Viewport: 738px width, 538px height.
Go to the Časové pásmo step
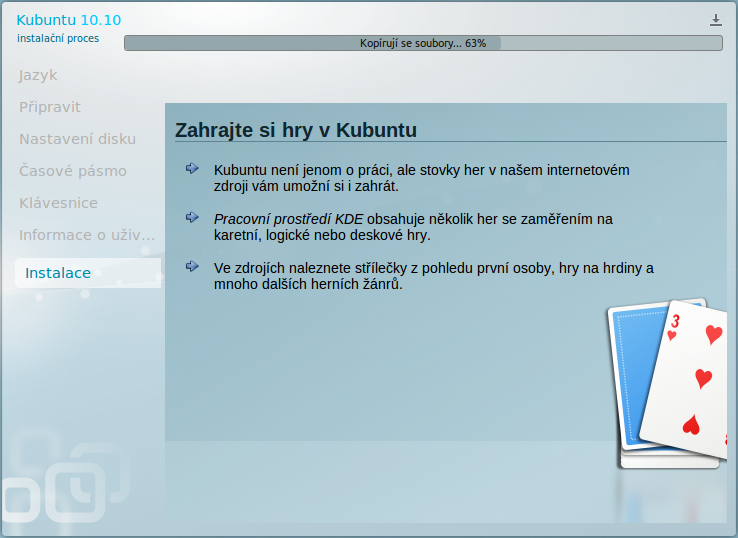click(73, 171)
